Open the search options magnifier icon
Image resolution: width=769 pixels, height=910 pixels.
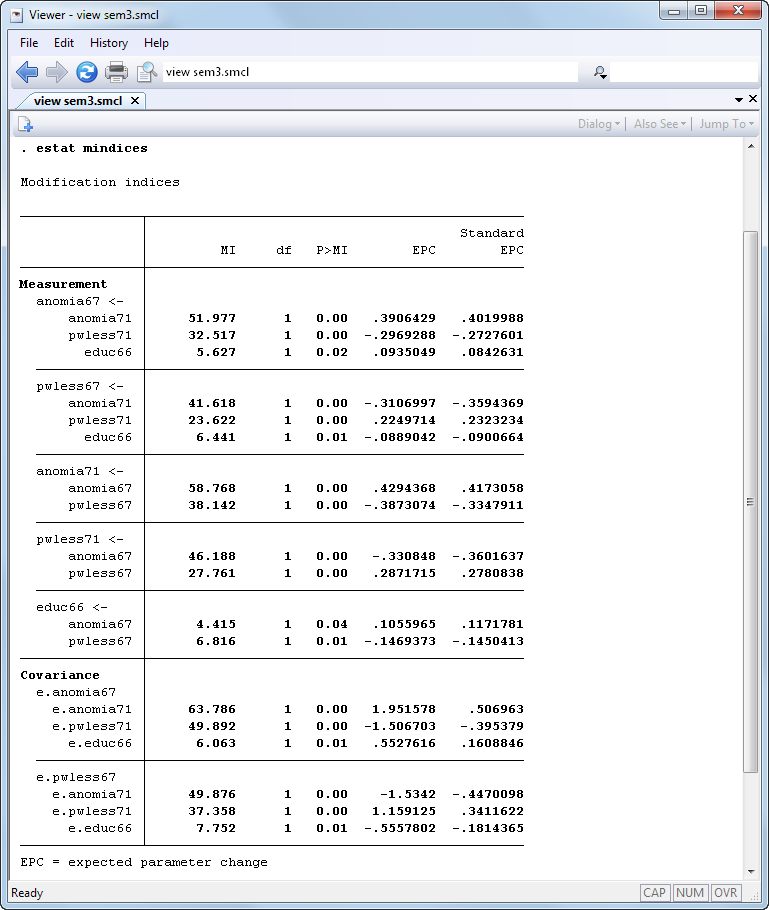tap(600, 73)
